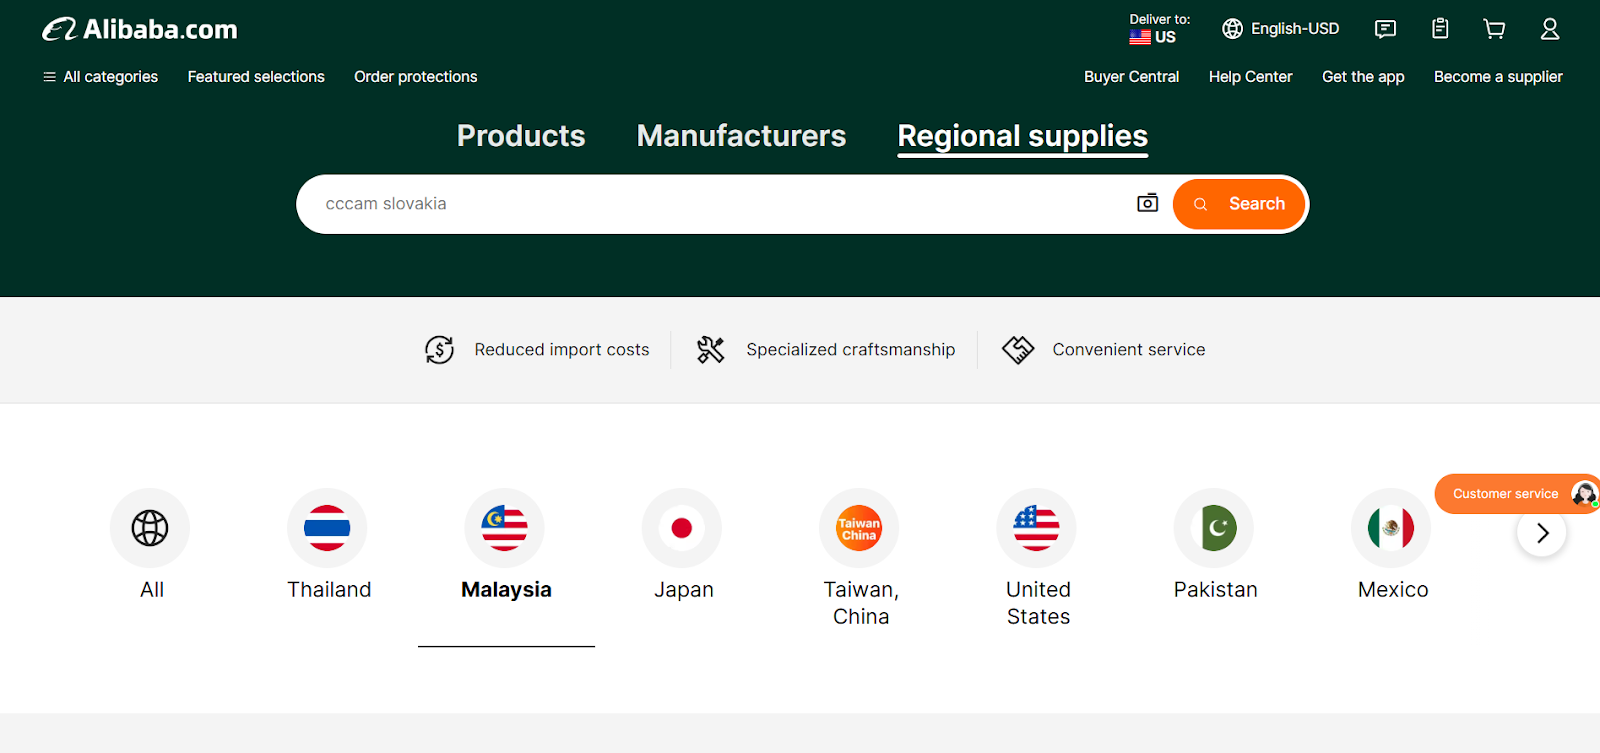Click the Pakistan region label
The width and height of the screenshot is (1600, 753).
pos(1215,590)
